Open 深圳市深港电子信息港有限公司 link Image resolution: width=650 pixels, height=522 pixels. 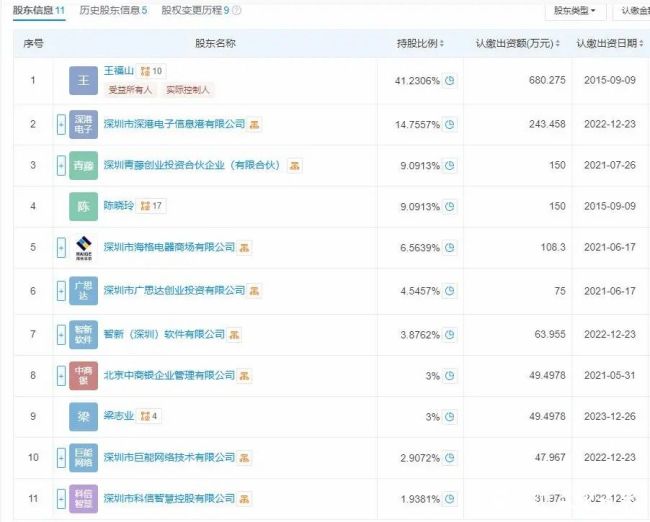(x=174, y=124)
